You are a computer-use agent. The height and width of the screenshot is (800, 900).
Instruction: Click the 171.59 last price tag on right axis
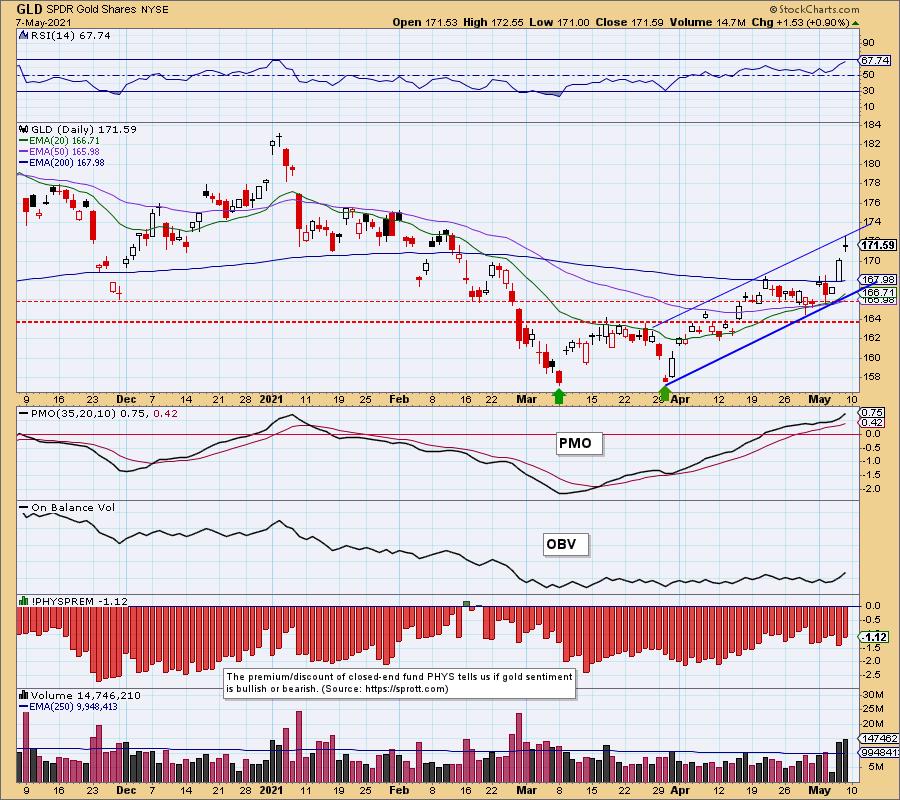click(x=878, y=245)
